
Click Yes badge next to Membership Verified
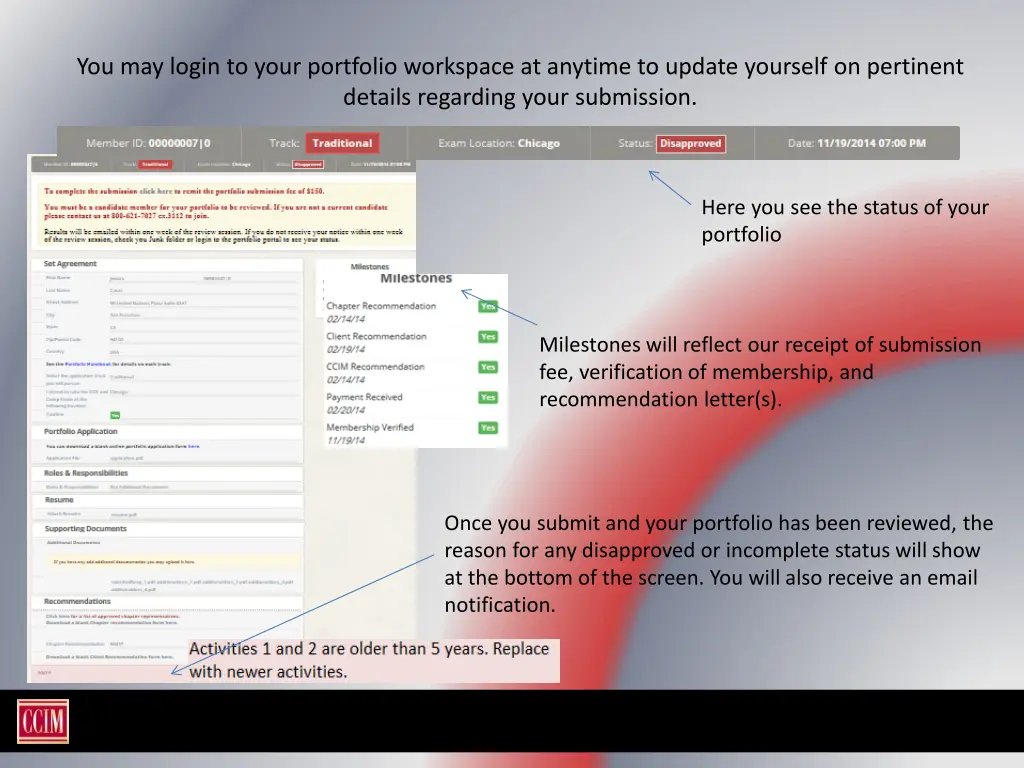[x=488, y=428]
